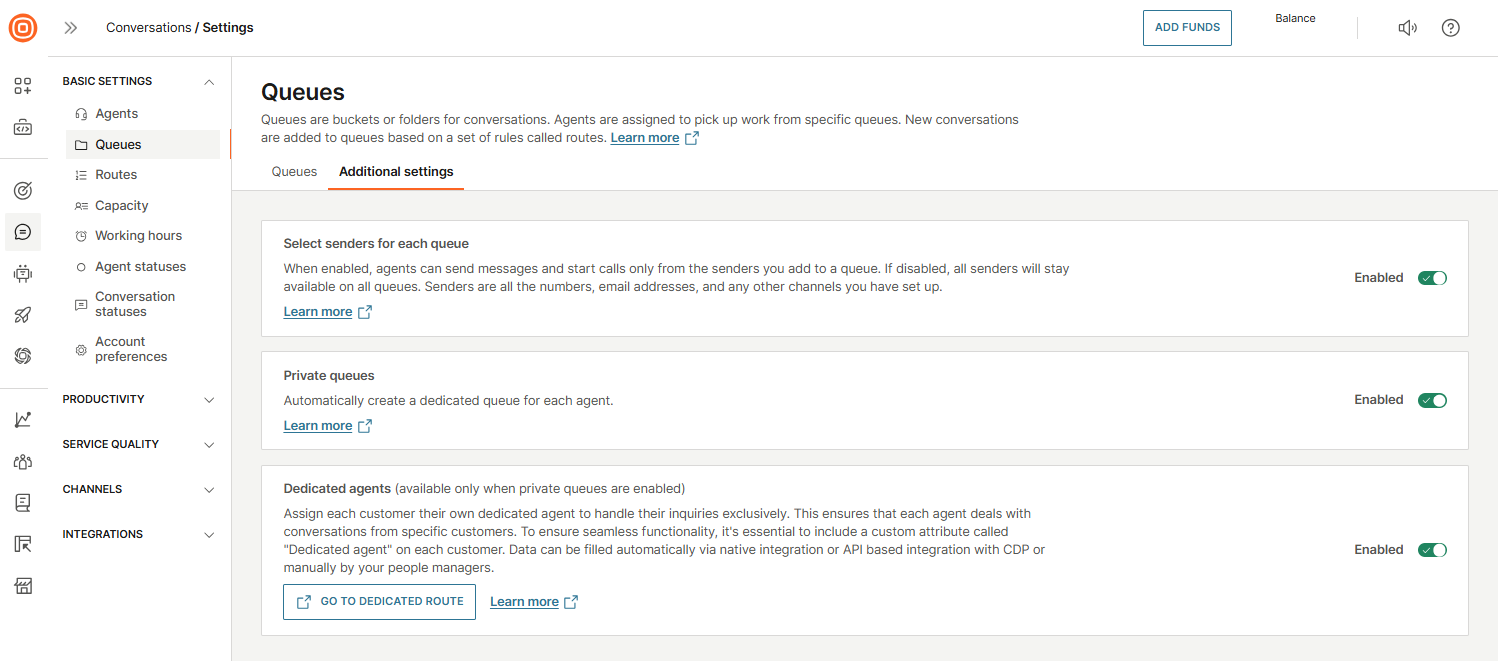Open the chatbot robot icon in sidebar
Screen dimensions: 1498x661
point(23,273)
